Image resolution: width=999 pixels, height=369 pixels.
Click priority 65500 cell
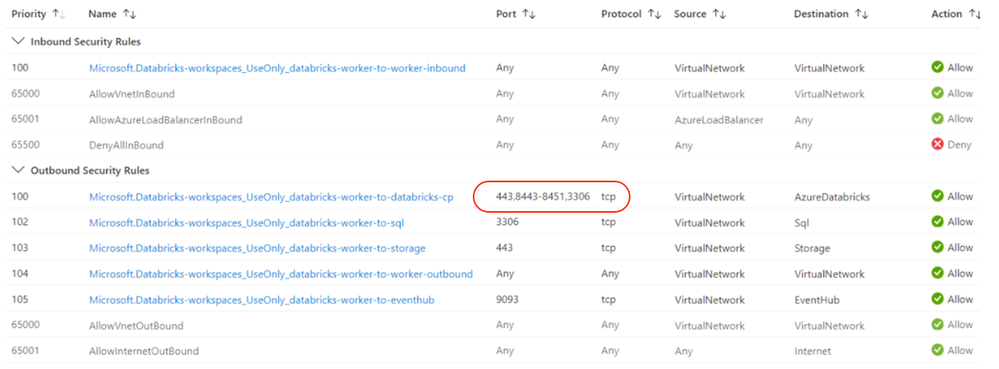coord(25,145)
